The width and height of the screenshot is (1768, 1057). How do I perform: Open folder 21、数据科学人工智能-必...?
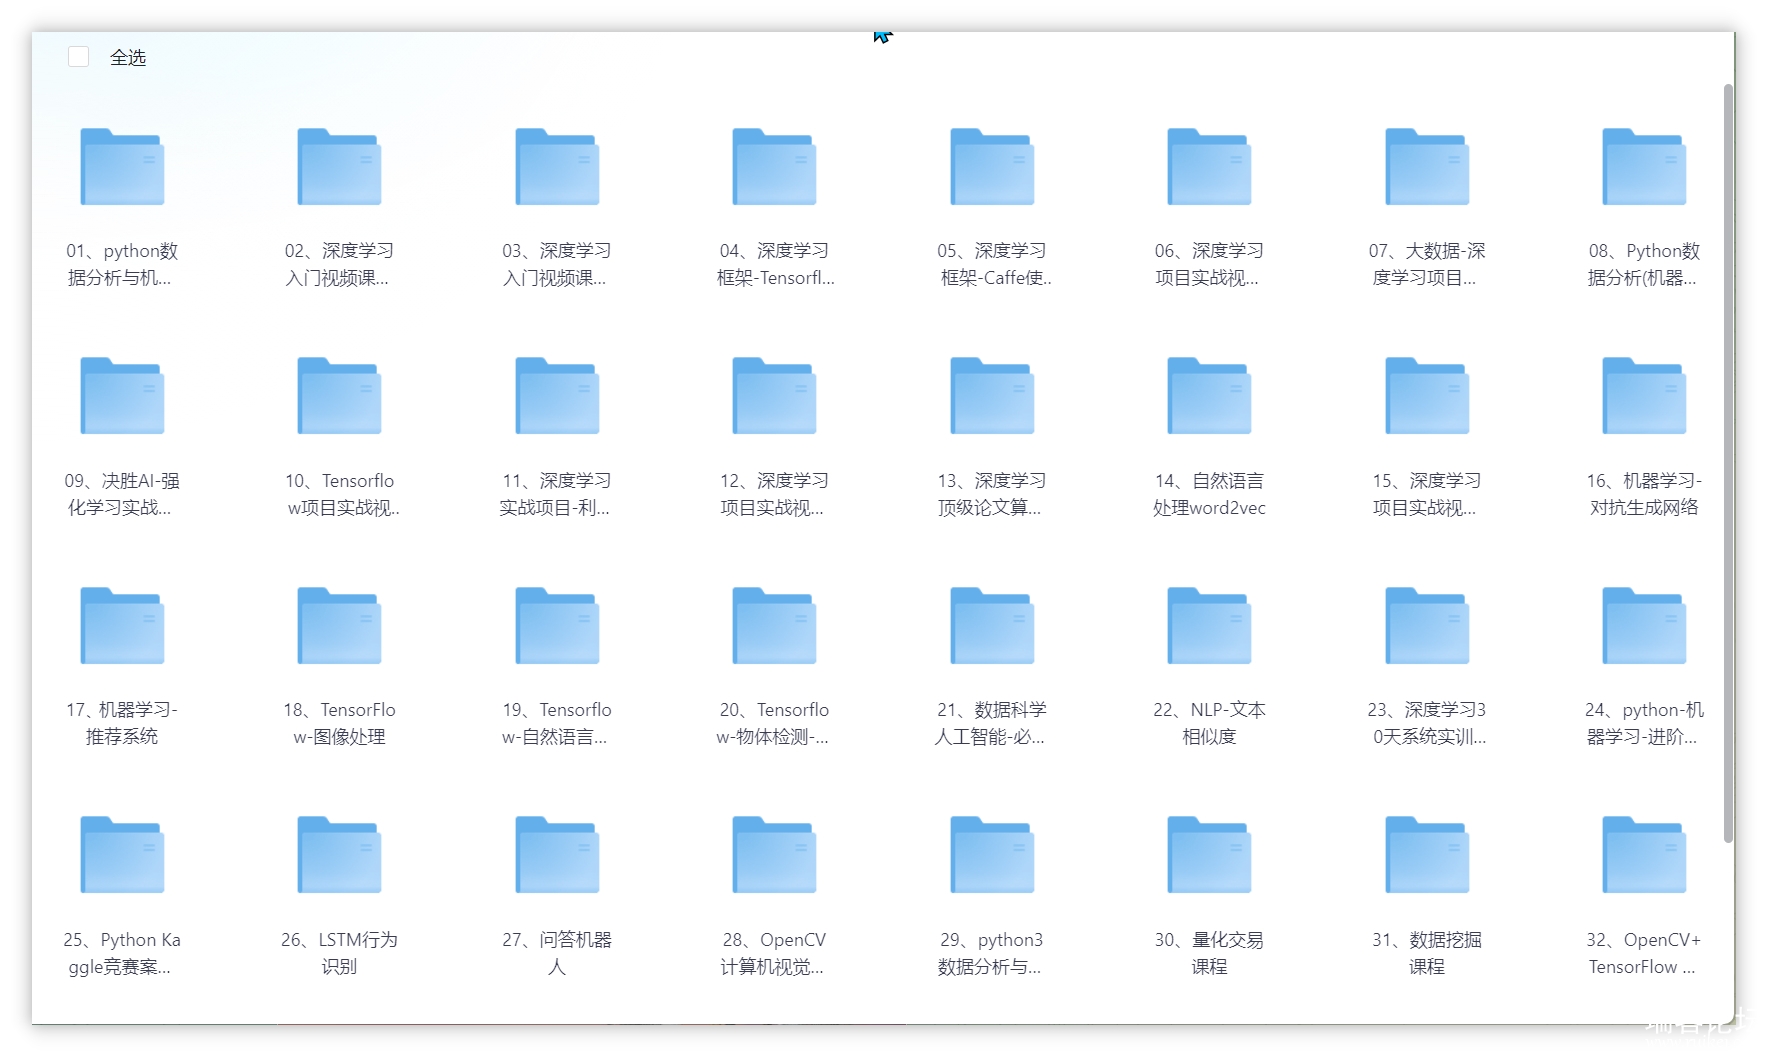[992, 626]
